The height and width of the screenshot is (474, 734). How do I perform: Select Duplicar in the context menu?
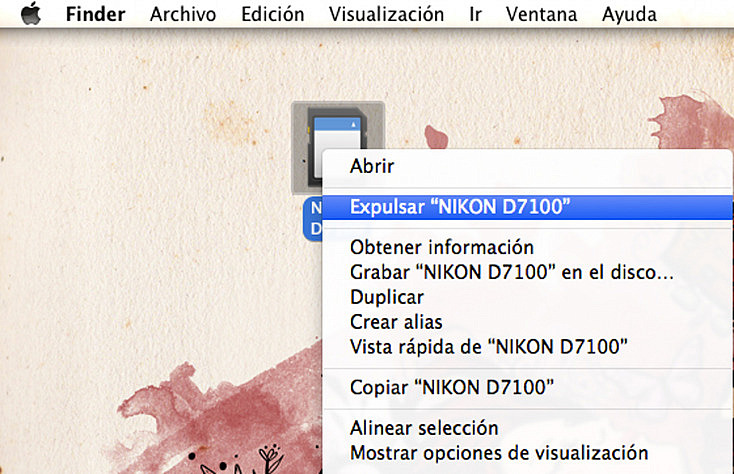click(528, 297)
